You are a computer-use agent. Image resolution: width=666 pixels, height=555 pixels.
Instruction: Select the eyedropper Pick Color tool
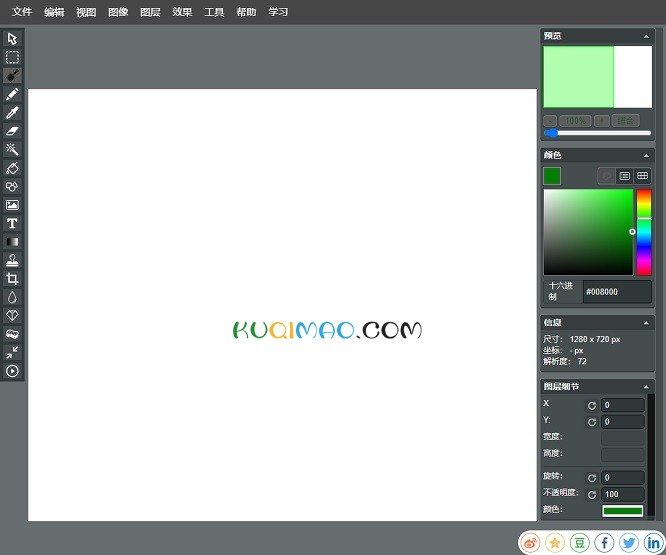[12, 113]
